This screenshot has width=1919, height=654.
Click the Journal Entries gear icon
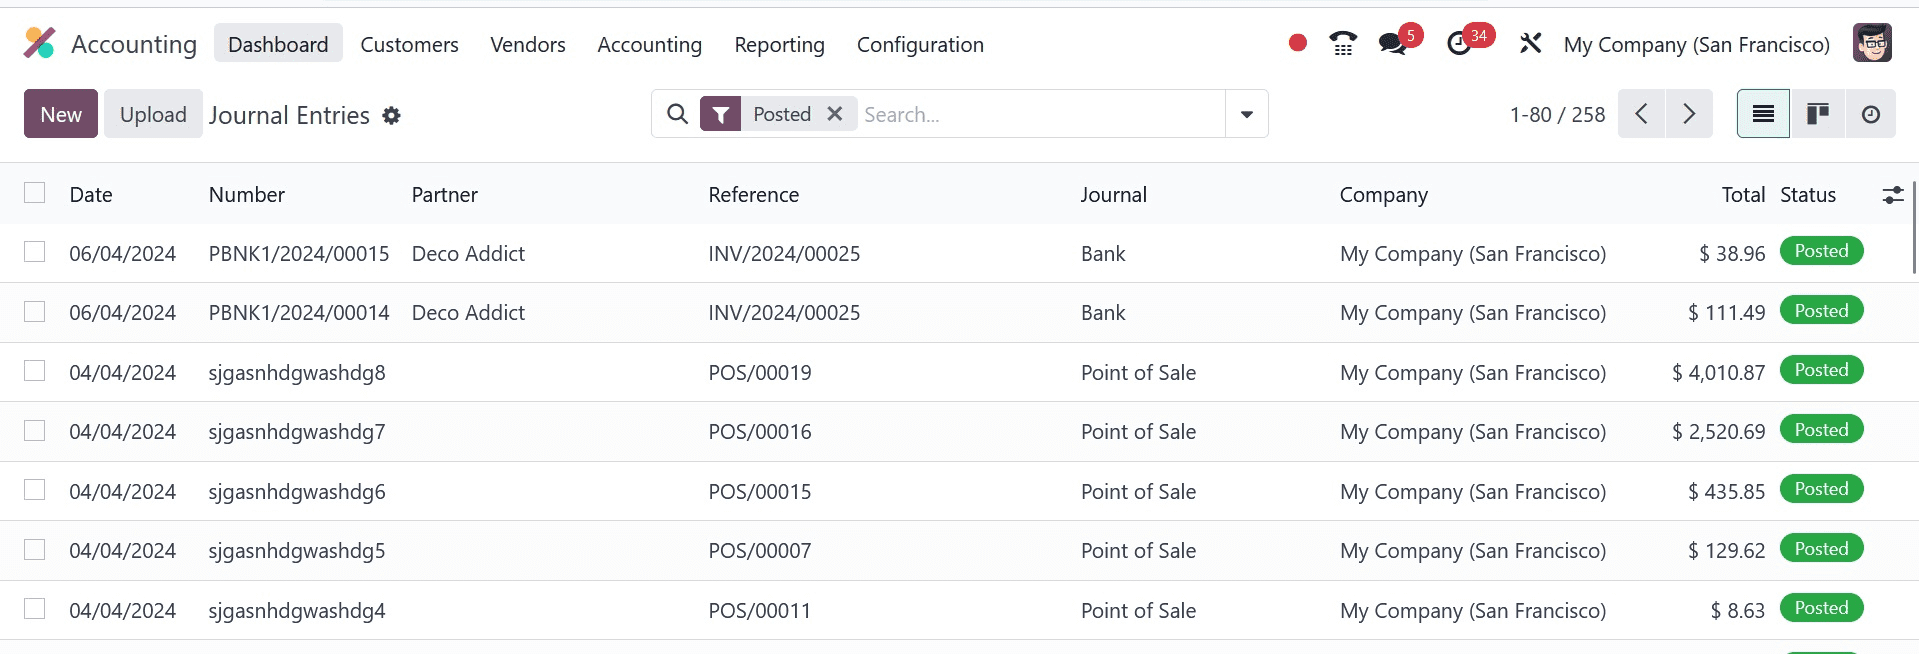coord(392,116)
